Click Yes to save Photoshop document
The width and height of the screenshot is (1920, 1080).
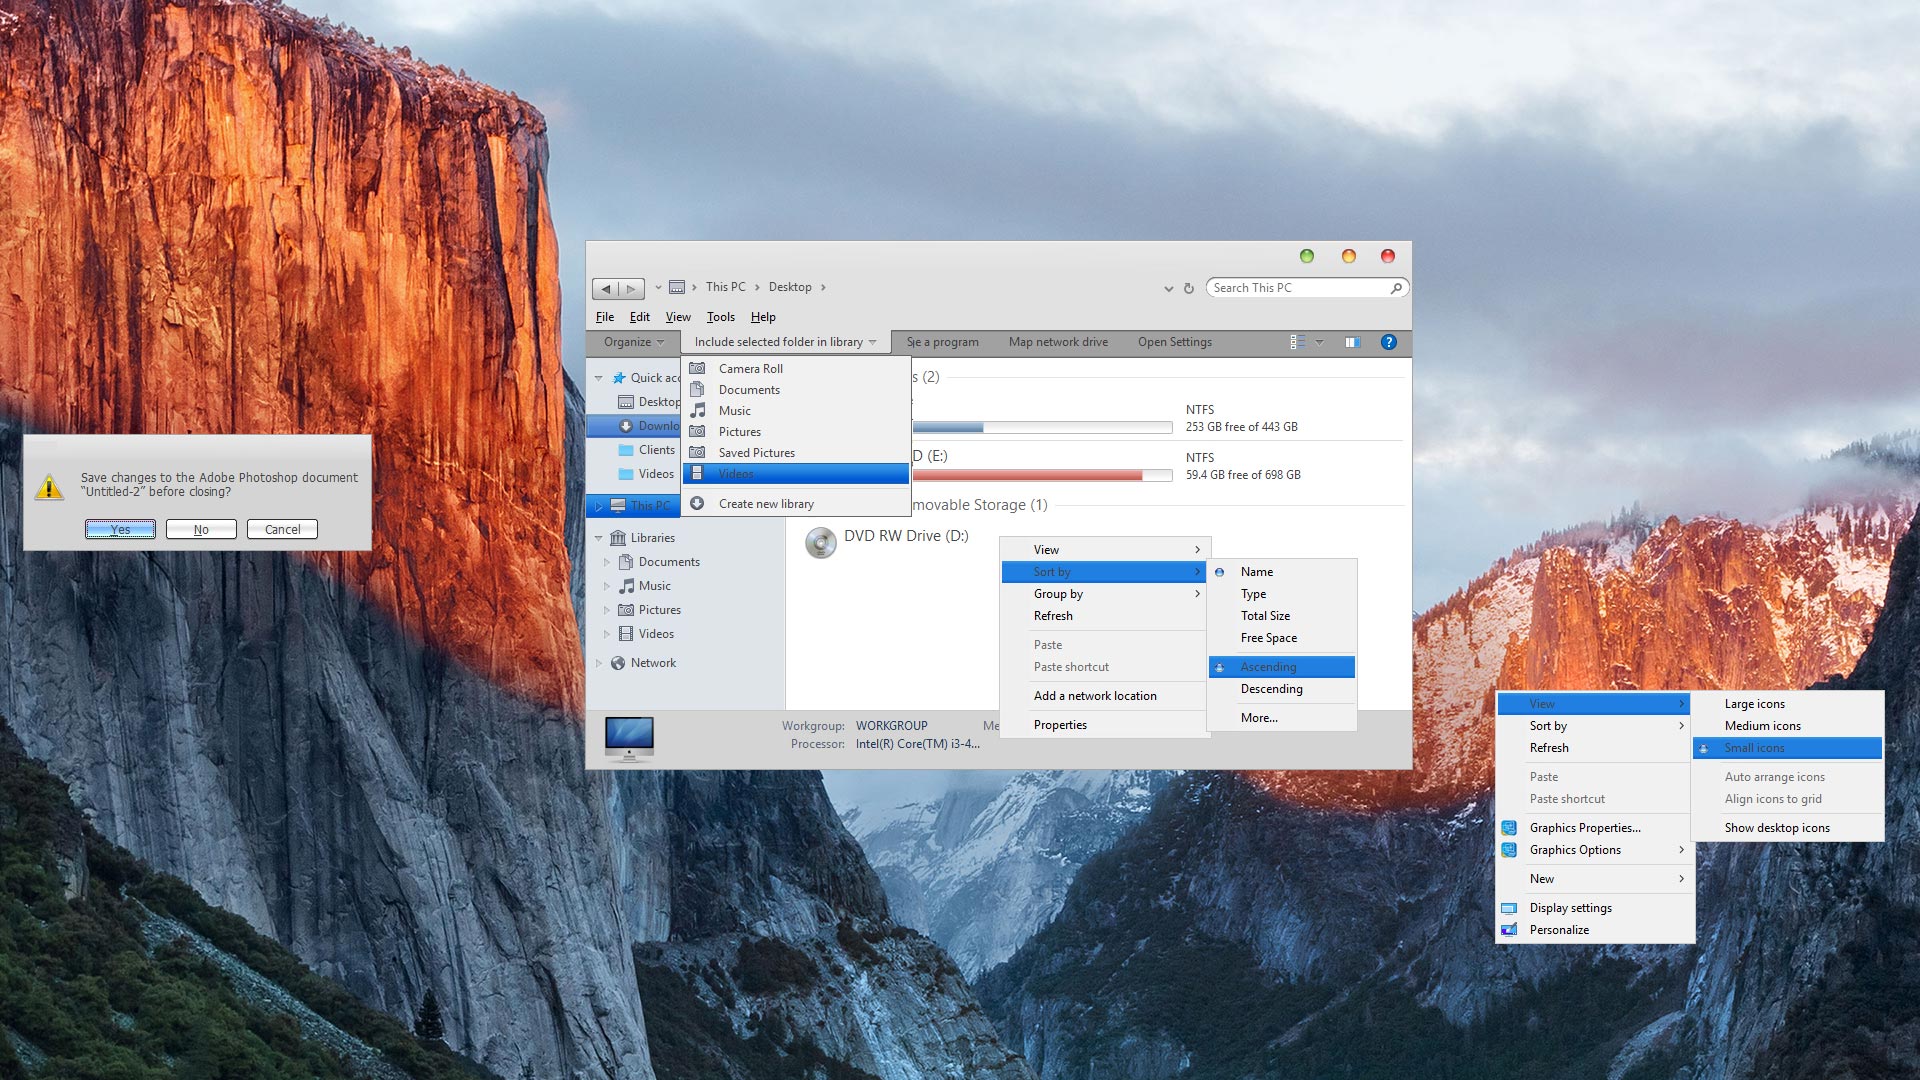tap(119, 529)
